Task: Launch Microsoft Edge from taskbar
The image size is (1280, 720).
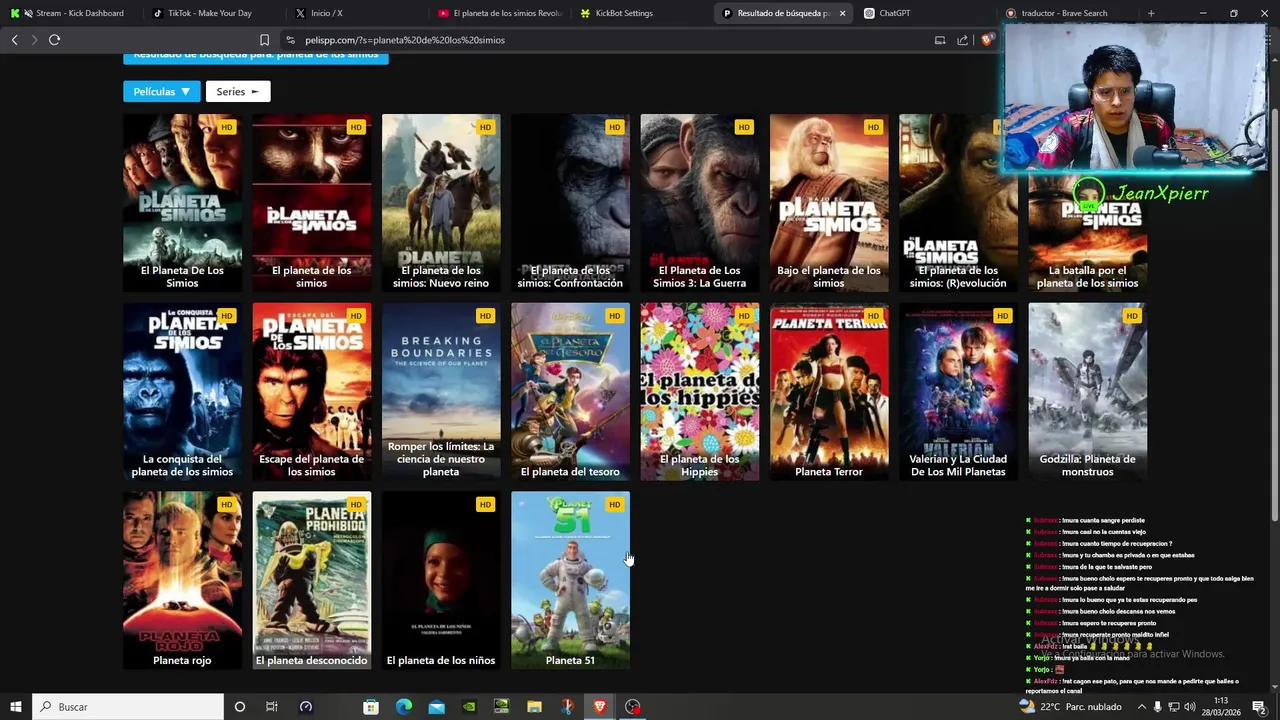Action: click(404, 707)
